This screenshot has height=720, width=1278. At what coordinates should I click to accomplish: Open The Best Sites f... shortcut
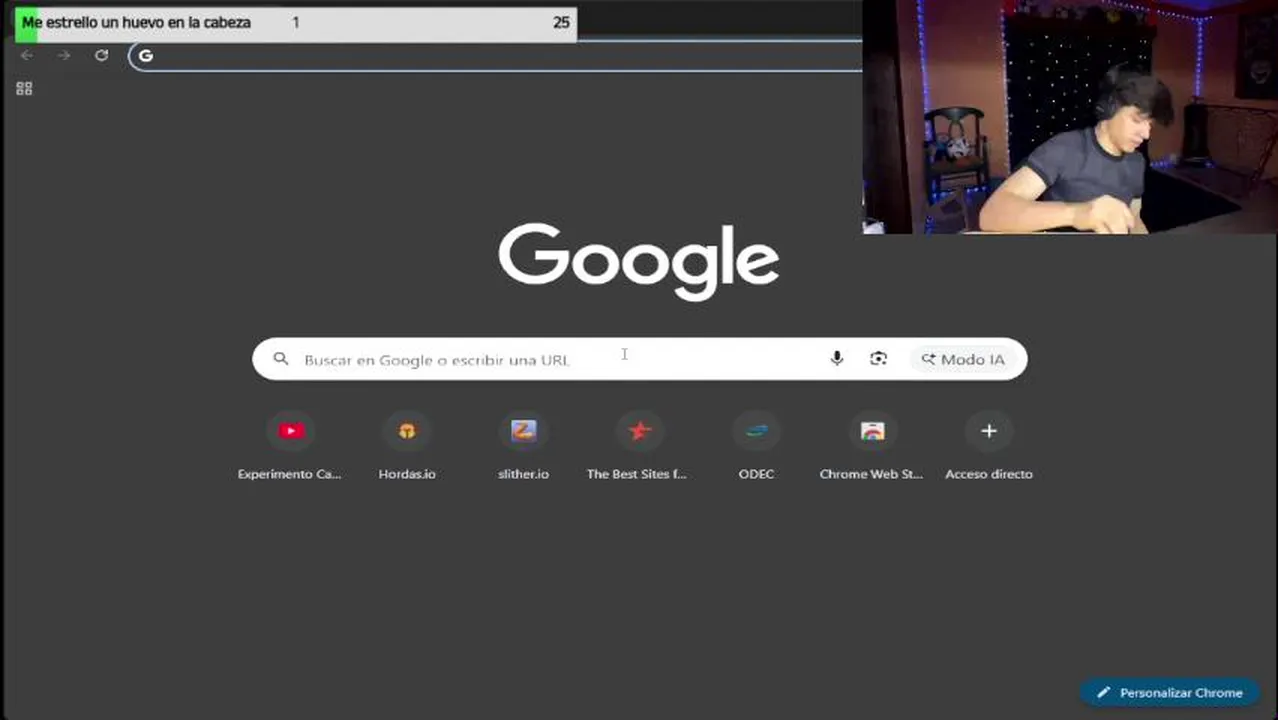coord(639,445)
